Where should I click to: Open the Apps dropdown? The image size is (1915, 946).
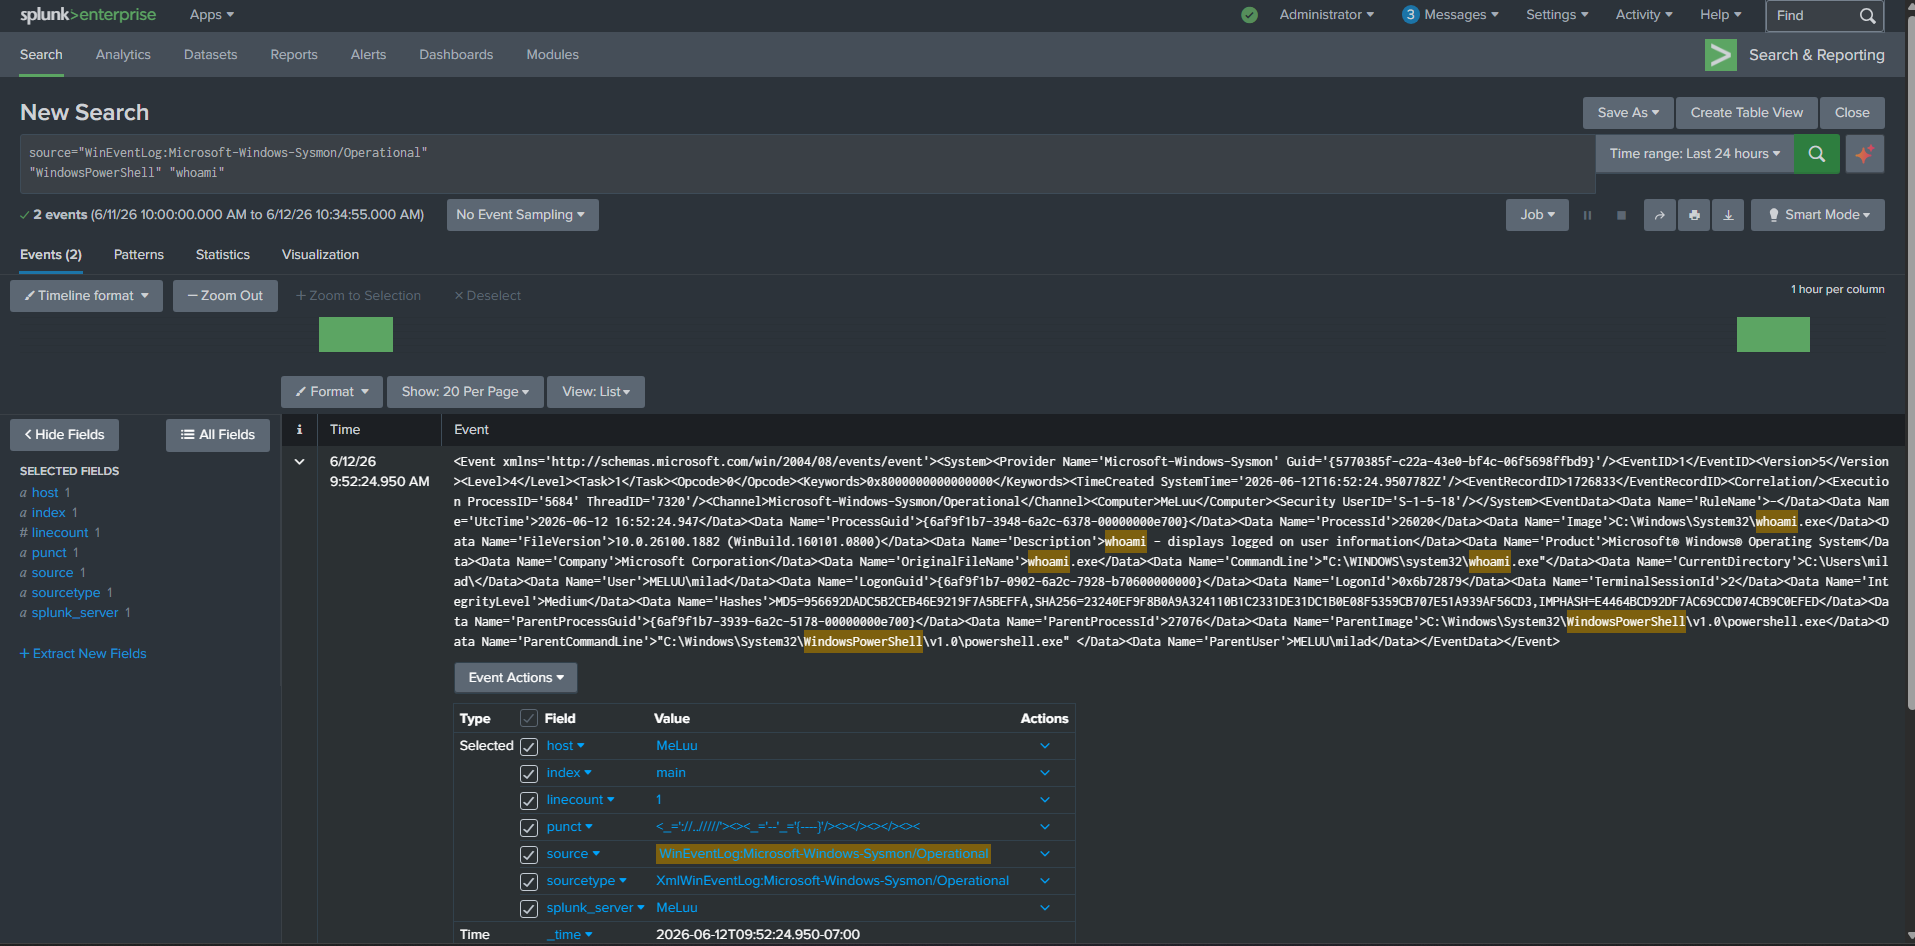point(212,15)
